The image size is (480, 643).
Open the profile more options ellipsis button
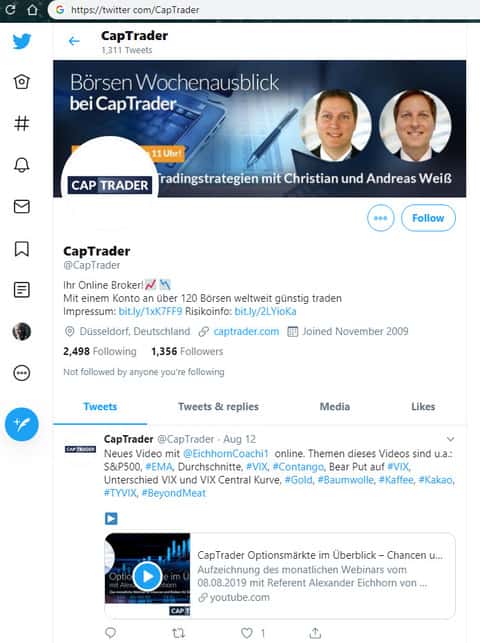pyautogui.click(x=380, y=218)
